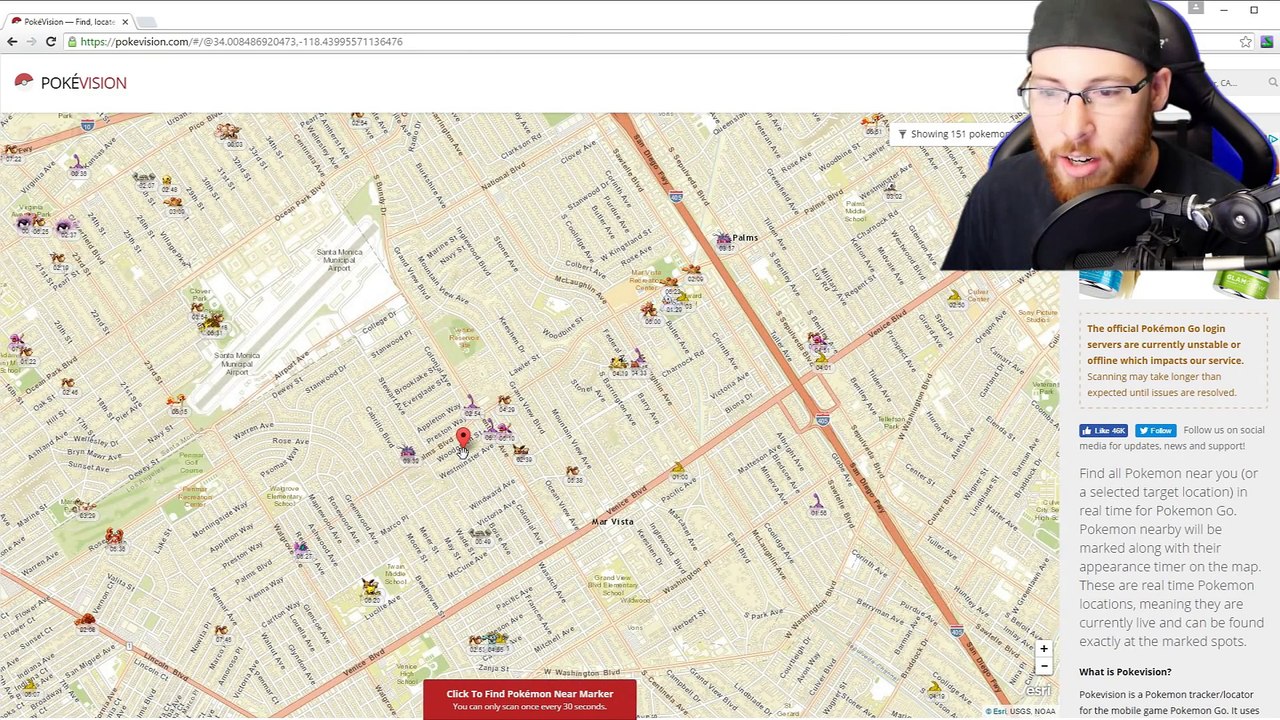Click the Pokémon with timer 04:29
The image size is (1280, 720).
click(505, 402)
